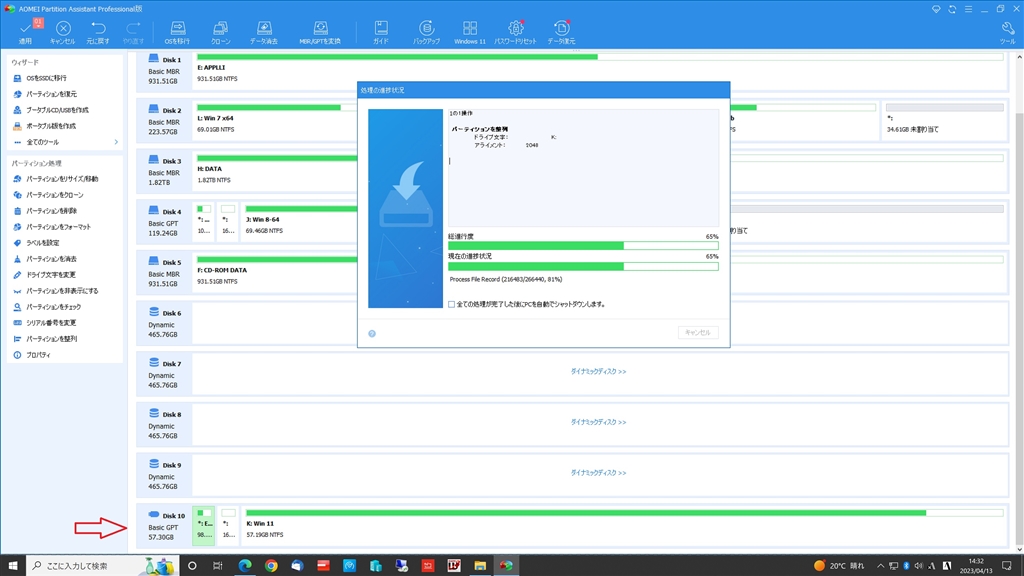Screen dimensions: 1024x576
Task: Open Disk 8 ダイナミックディスク link
Action: coord(598,423)
